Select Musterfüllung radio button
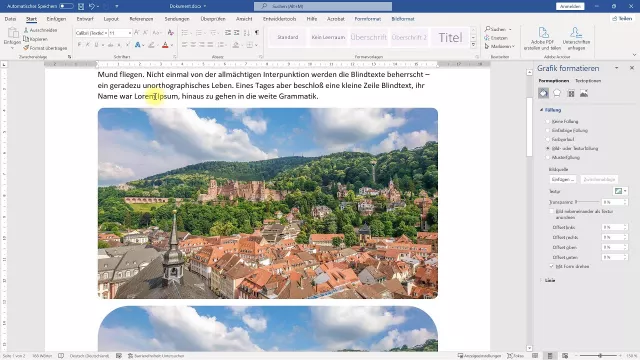This screenshot has width=640, height=360. (x=548, y=157)
